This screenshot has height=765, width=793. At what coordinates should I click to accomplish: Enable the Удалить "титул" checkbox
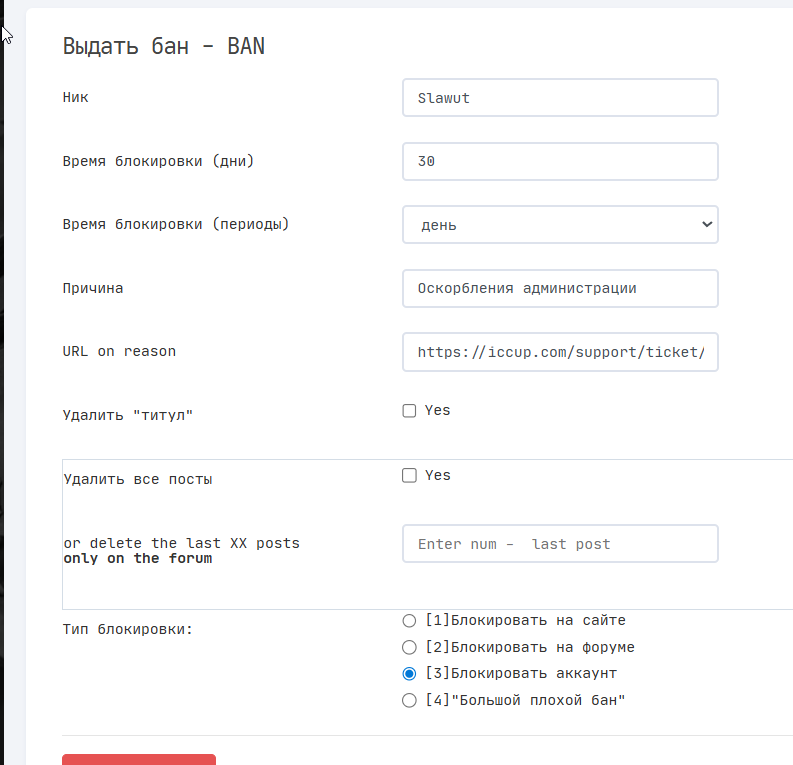click(x=409, y=411)
